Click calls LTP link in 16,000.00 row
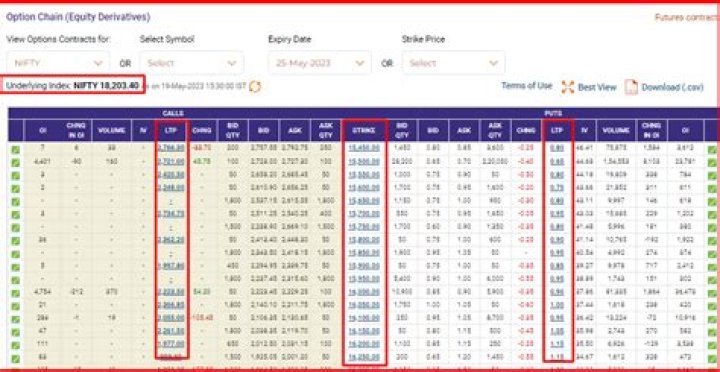Screen dimensions: 720x372 (x=171, y=292)
